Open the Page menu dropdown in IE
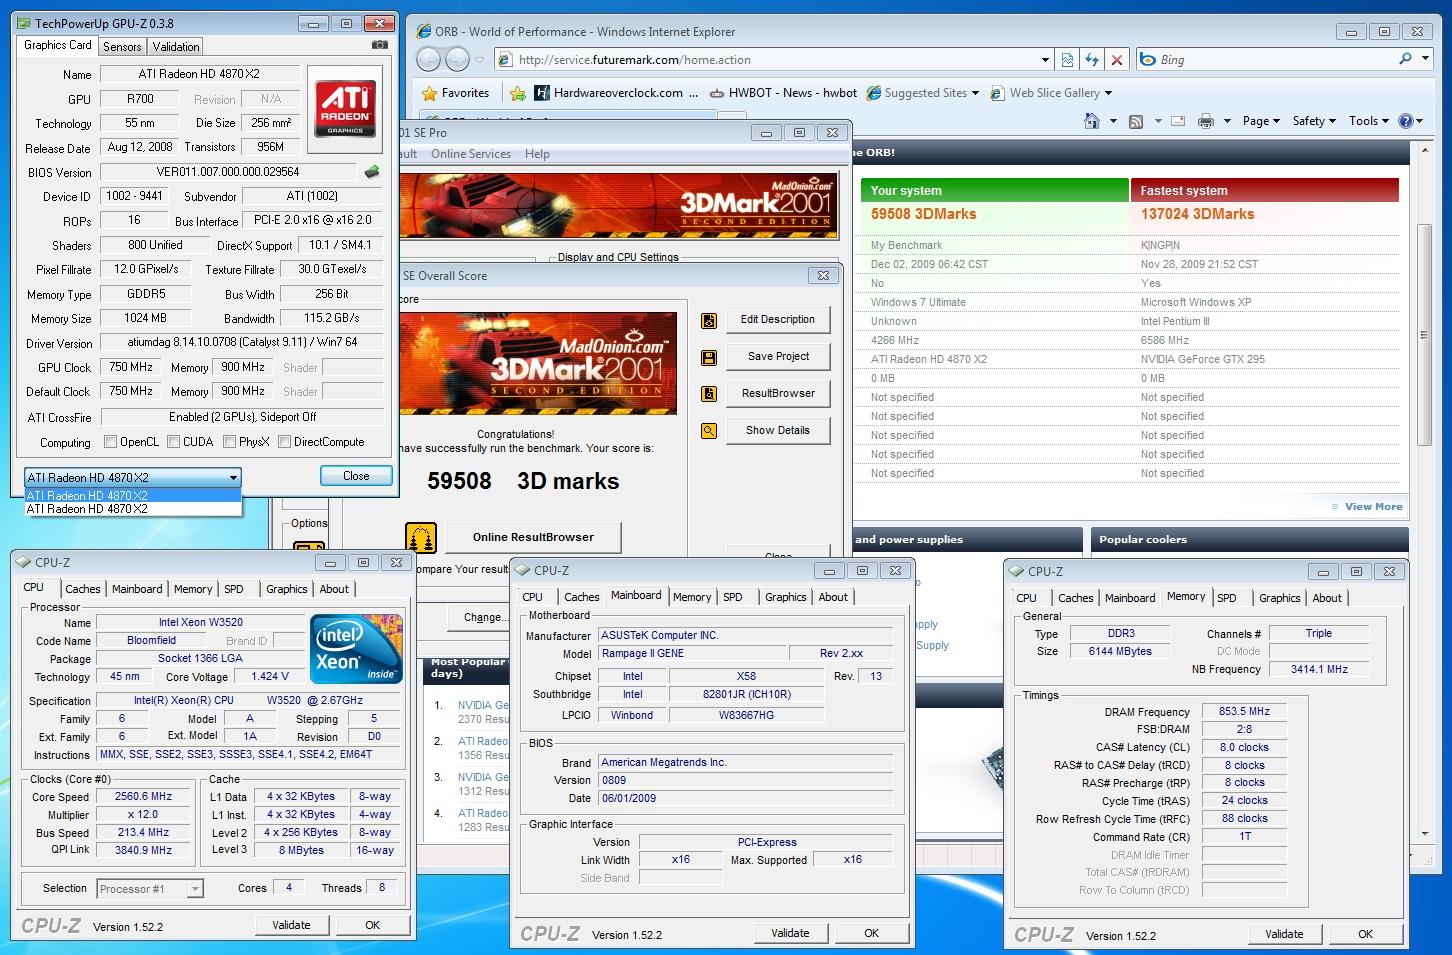Image resolution: width=1452 pixels, height=955 pixels. (1261, 121)
